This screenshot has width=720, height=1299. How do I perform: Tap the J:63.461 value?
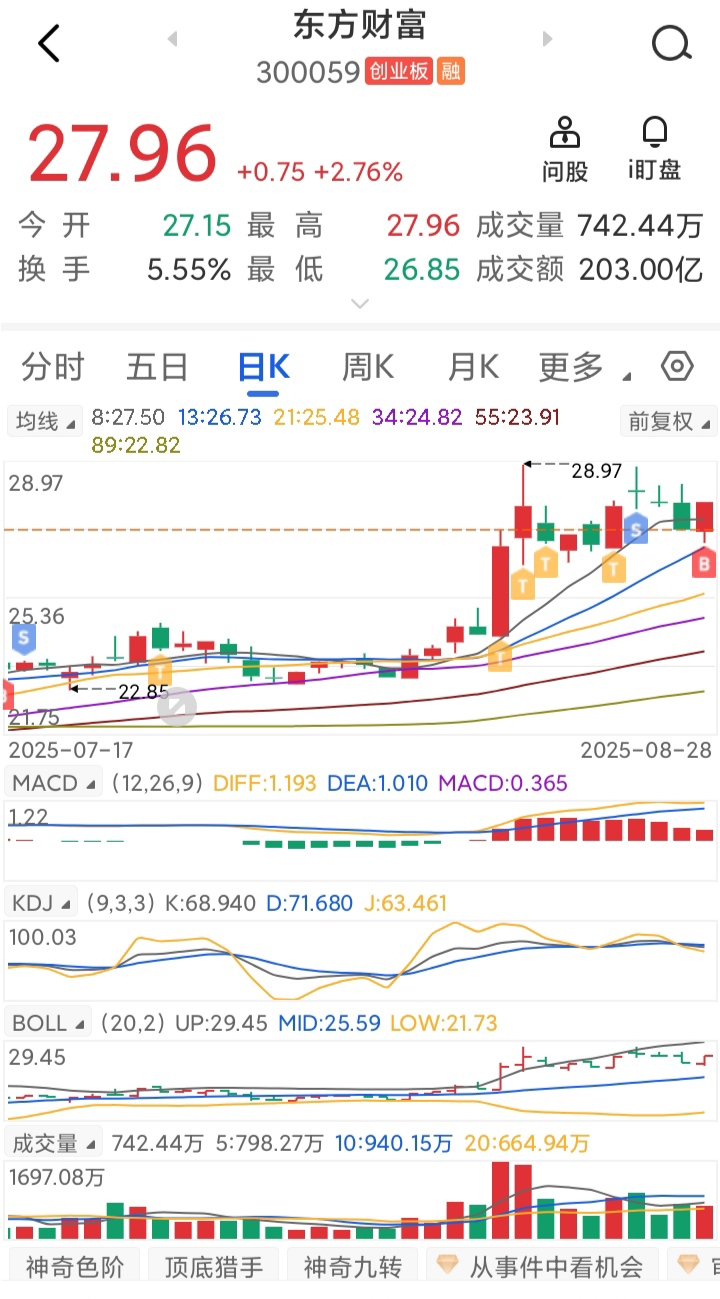click(405, 903)
